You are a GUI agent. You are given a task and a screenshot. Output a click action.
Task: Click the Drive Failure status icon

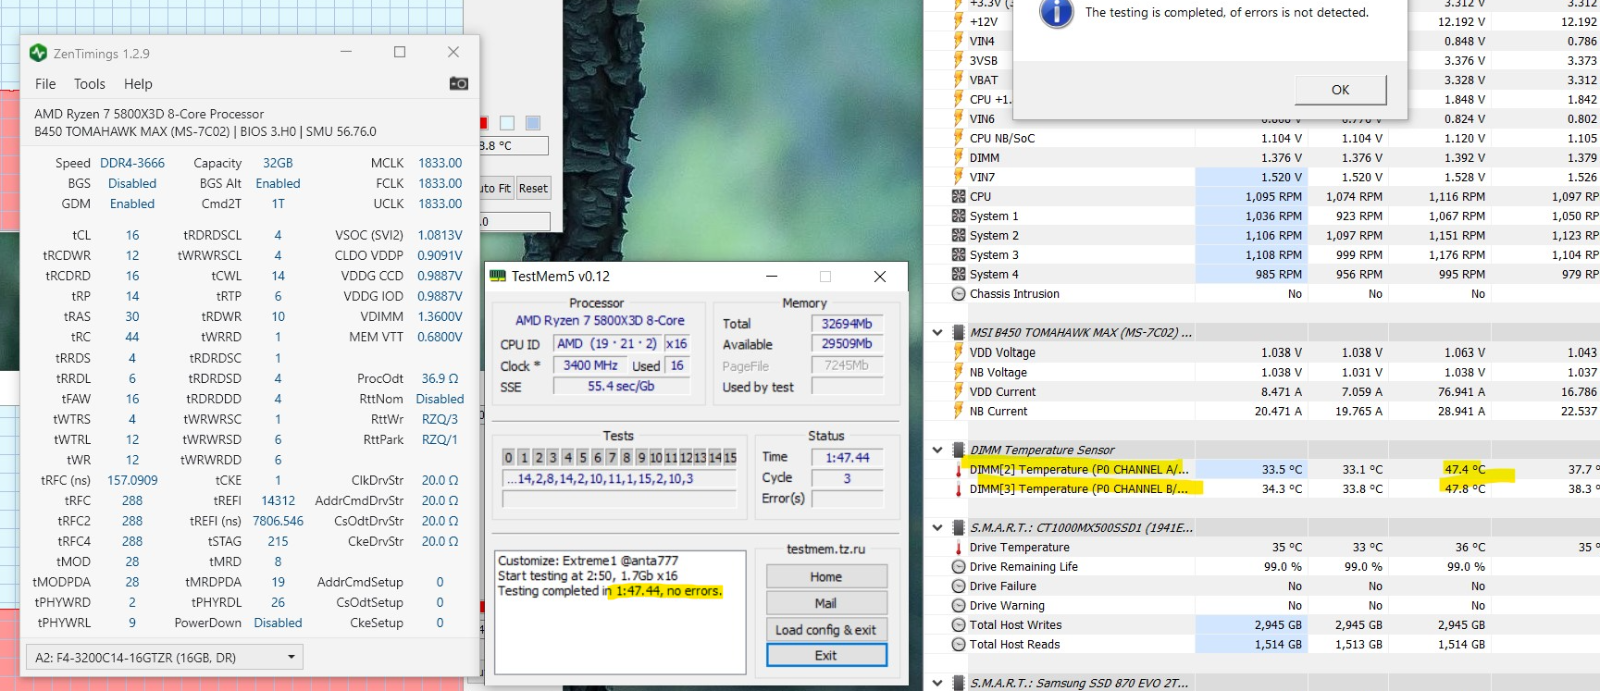pyautogui.click(x=958, y=586)
